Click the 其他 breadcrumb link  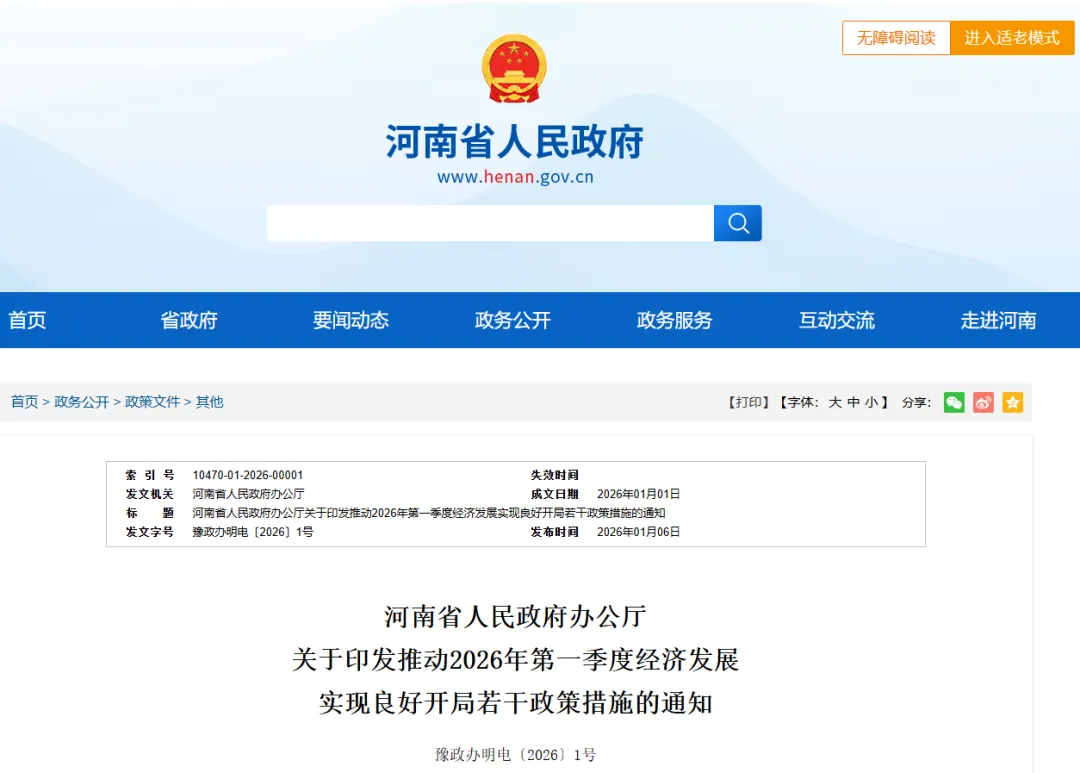209,402
